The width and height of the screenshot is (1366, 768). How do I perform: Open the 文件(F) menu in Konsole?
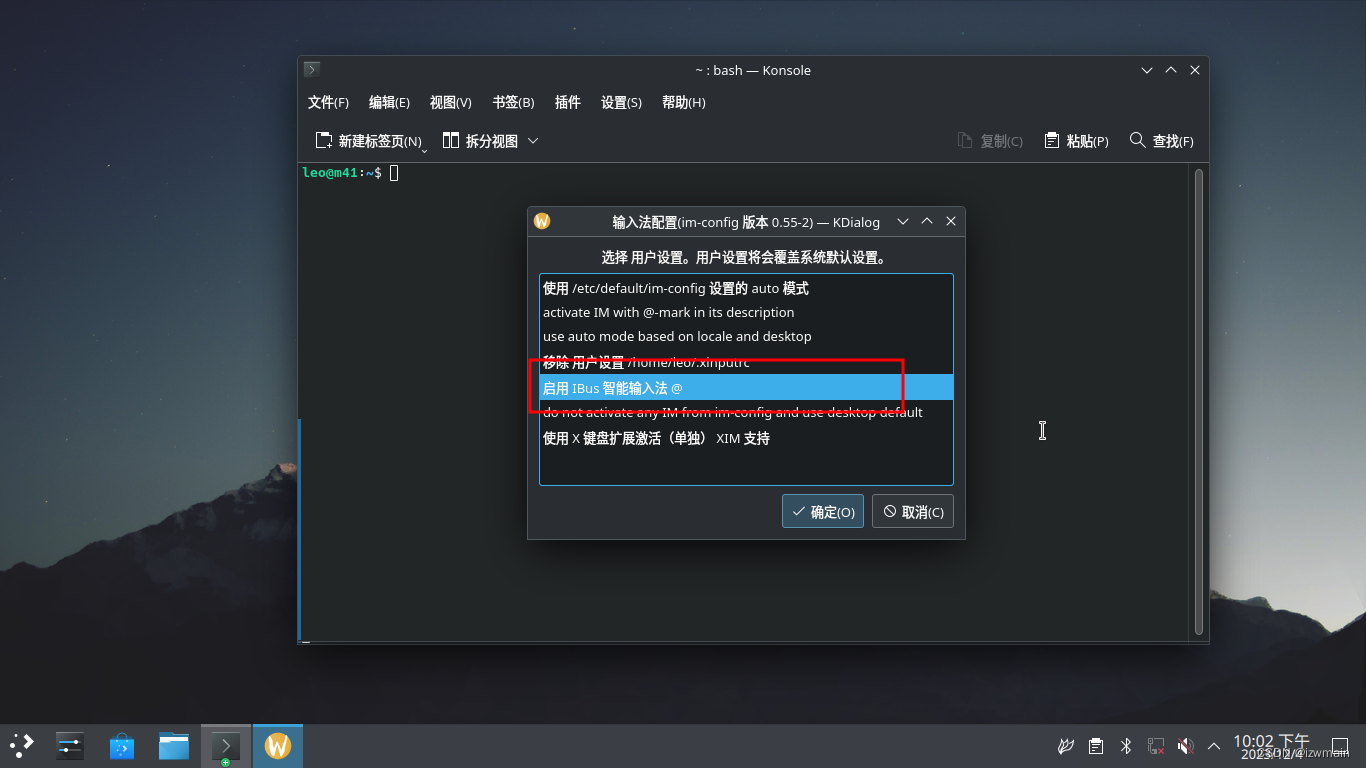tap(328, 102)
